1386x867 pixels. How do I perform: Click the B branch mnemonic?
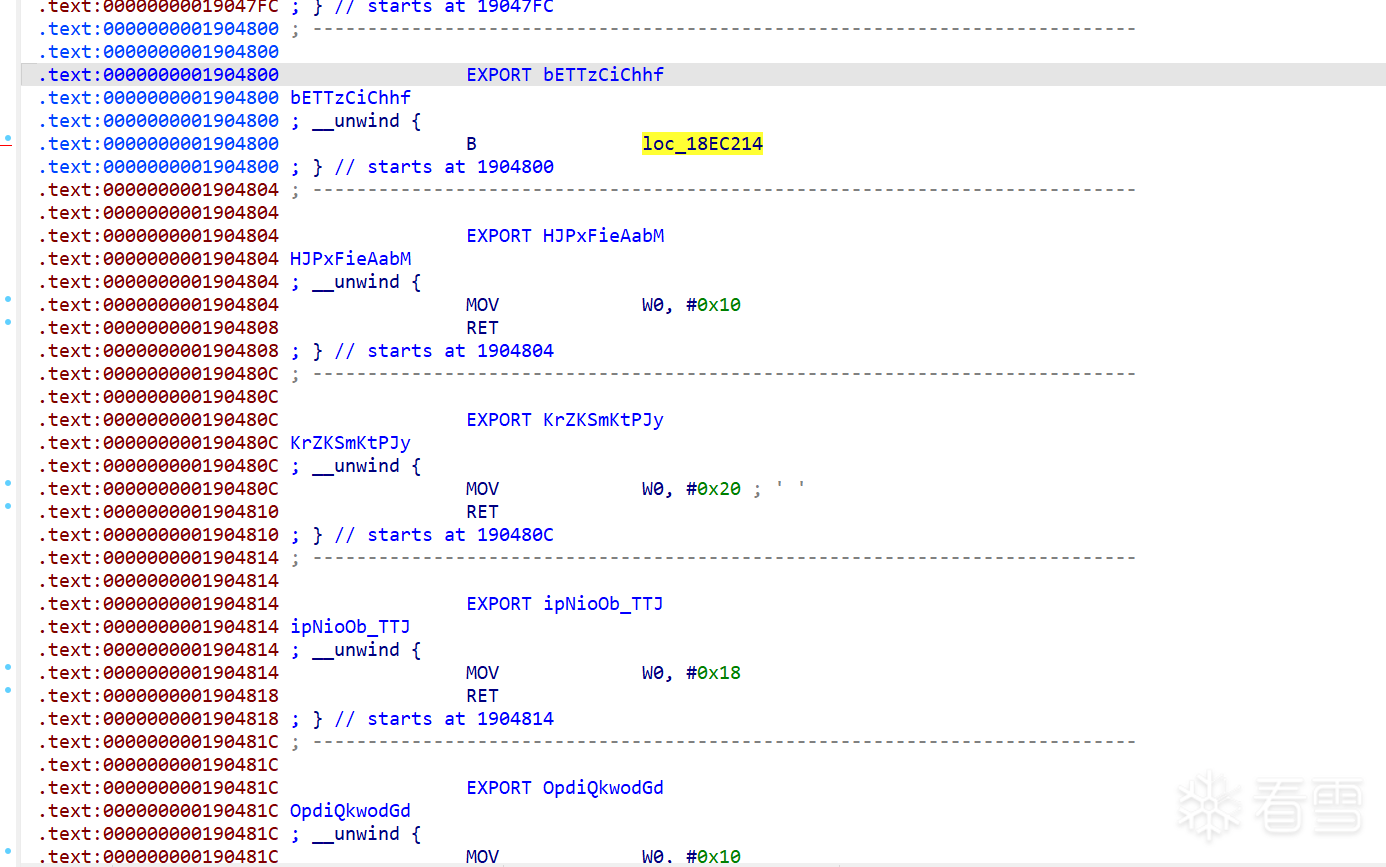pyautogui.click(x=471, y=144)
